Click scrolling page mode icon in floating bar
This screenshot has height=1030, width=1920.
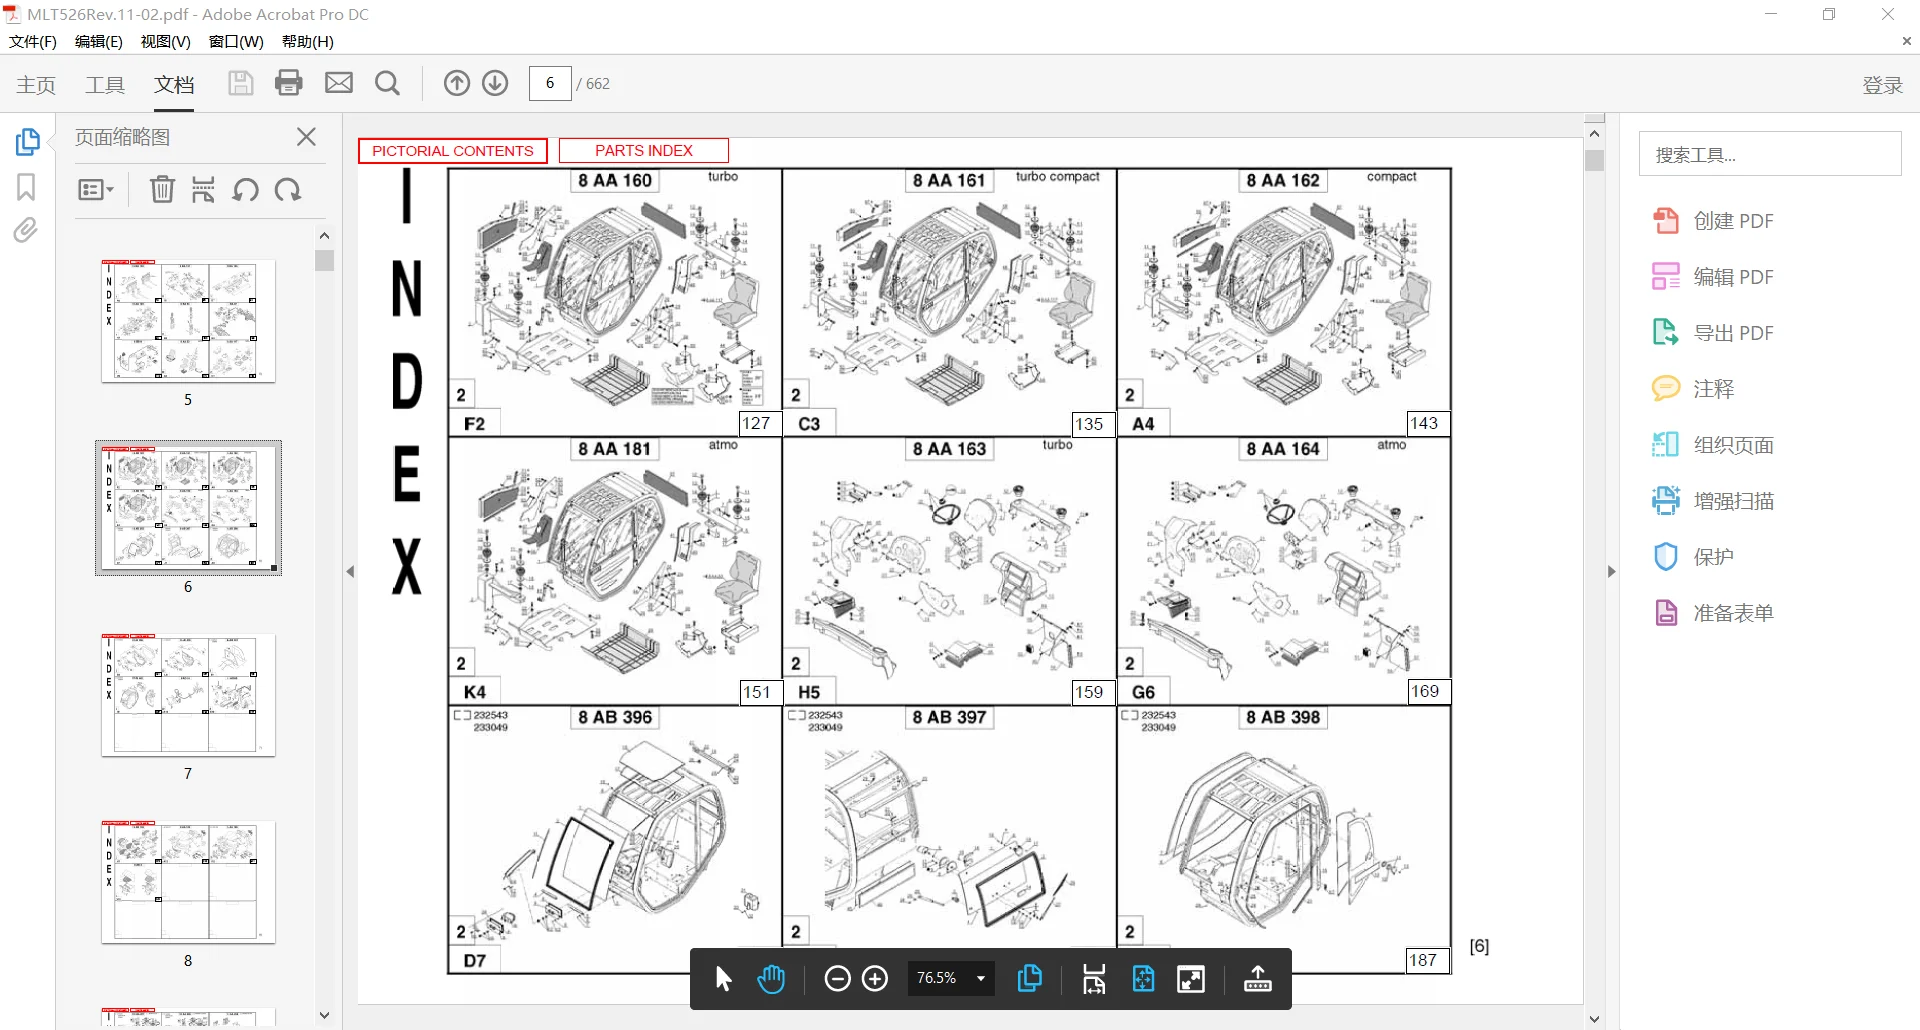tap(1094, 979)
